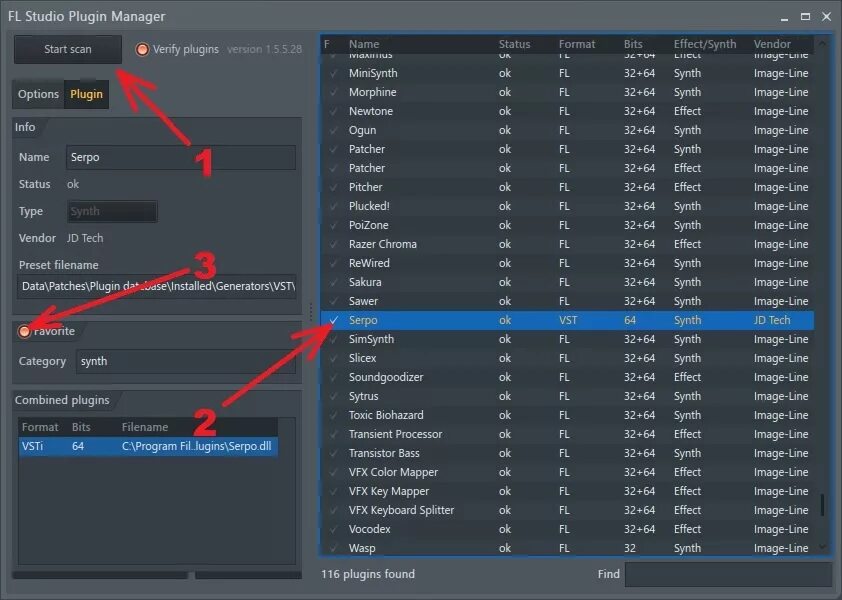Select the Vocodex plugin row
Viewport: 842px width, 600px height.
click(568, 530)
